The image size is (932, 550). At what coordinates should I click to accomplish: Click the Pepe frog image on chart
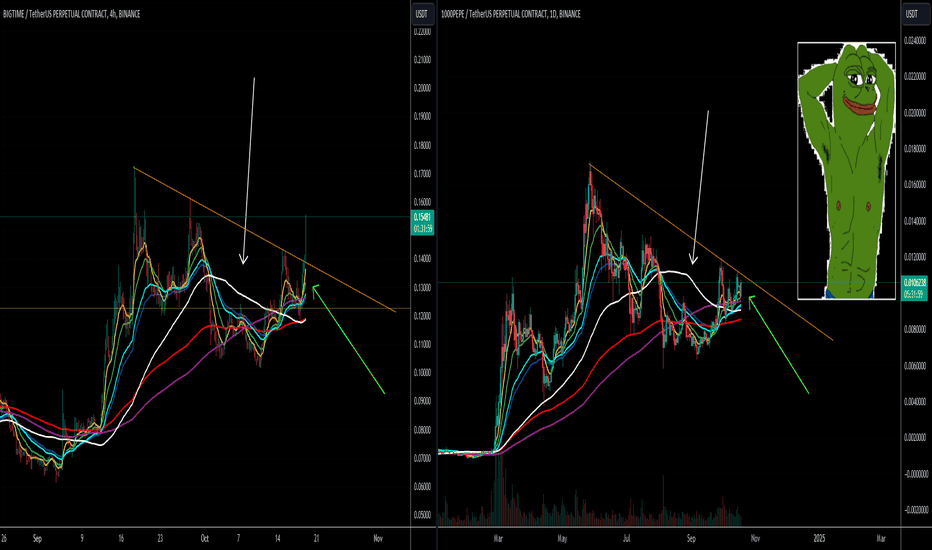(x=846, y=171)
